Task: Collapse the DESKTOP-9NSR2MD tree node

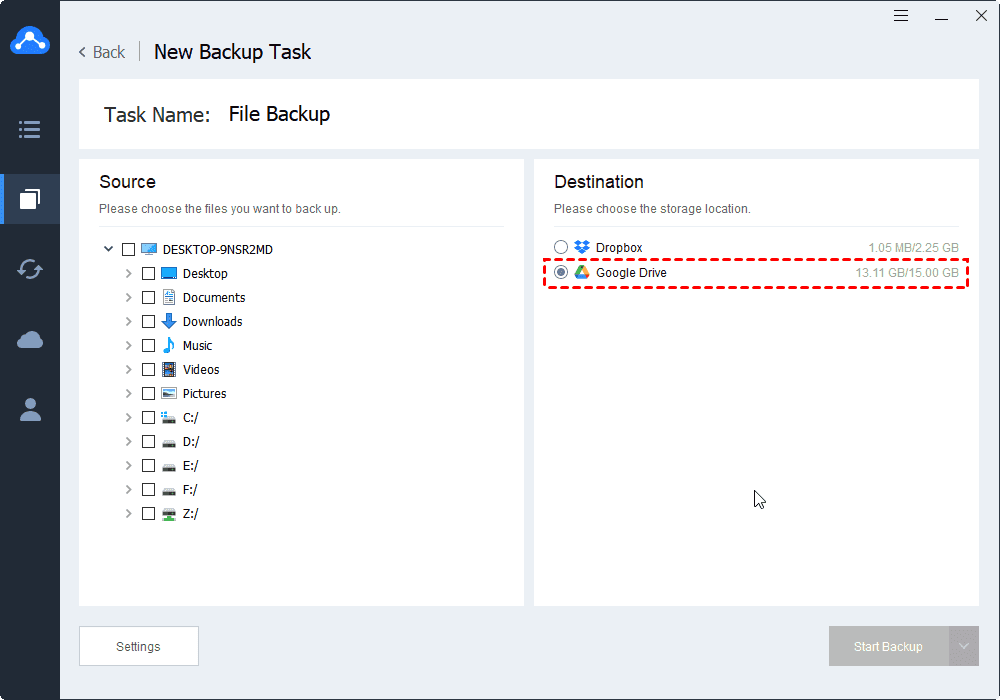Action: pos(108,249)
